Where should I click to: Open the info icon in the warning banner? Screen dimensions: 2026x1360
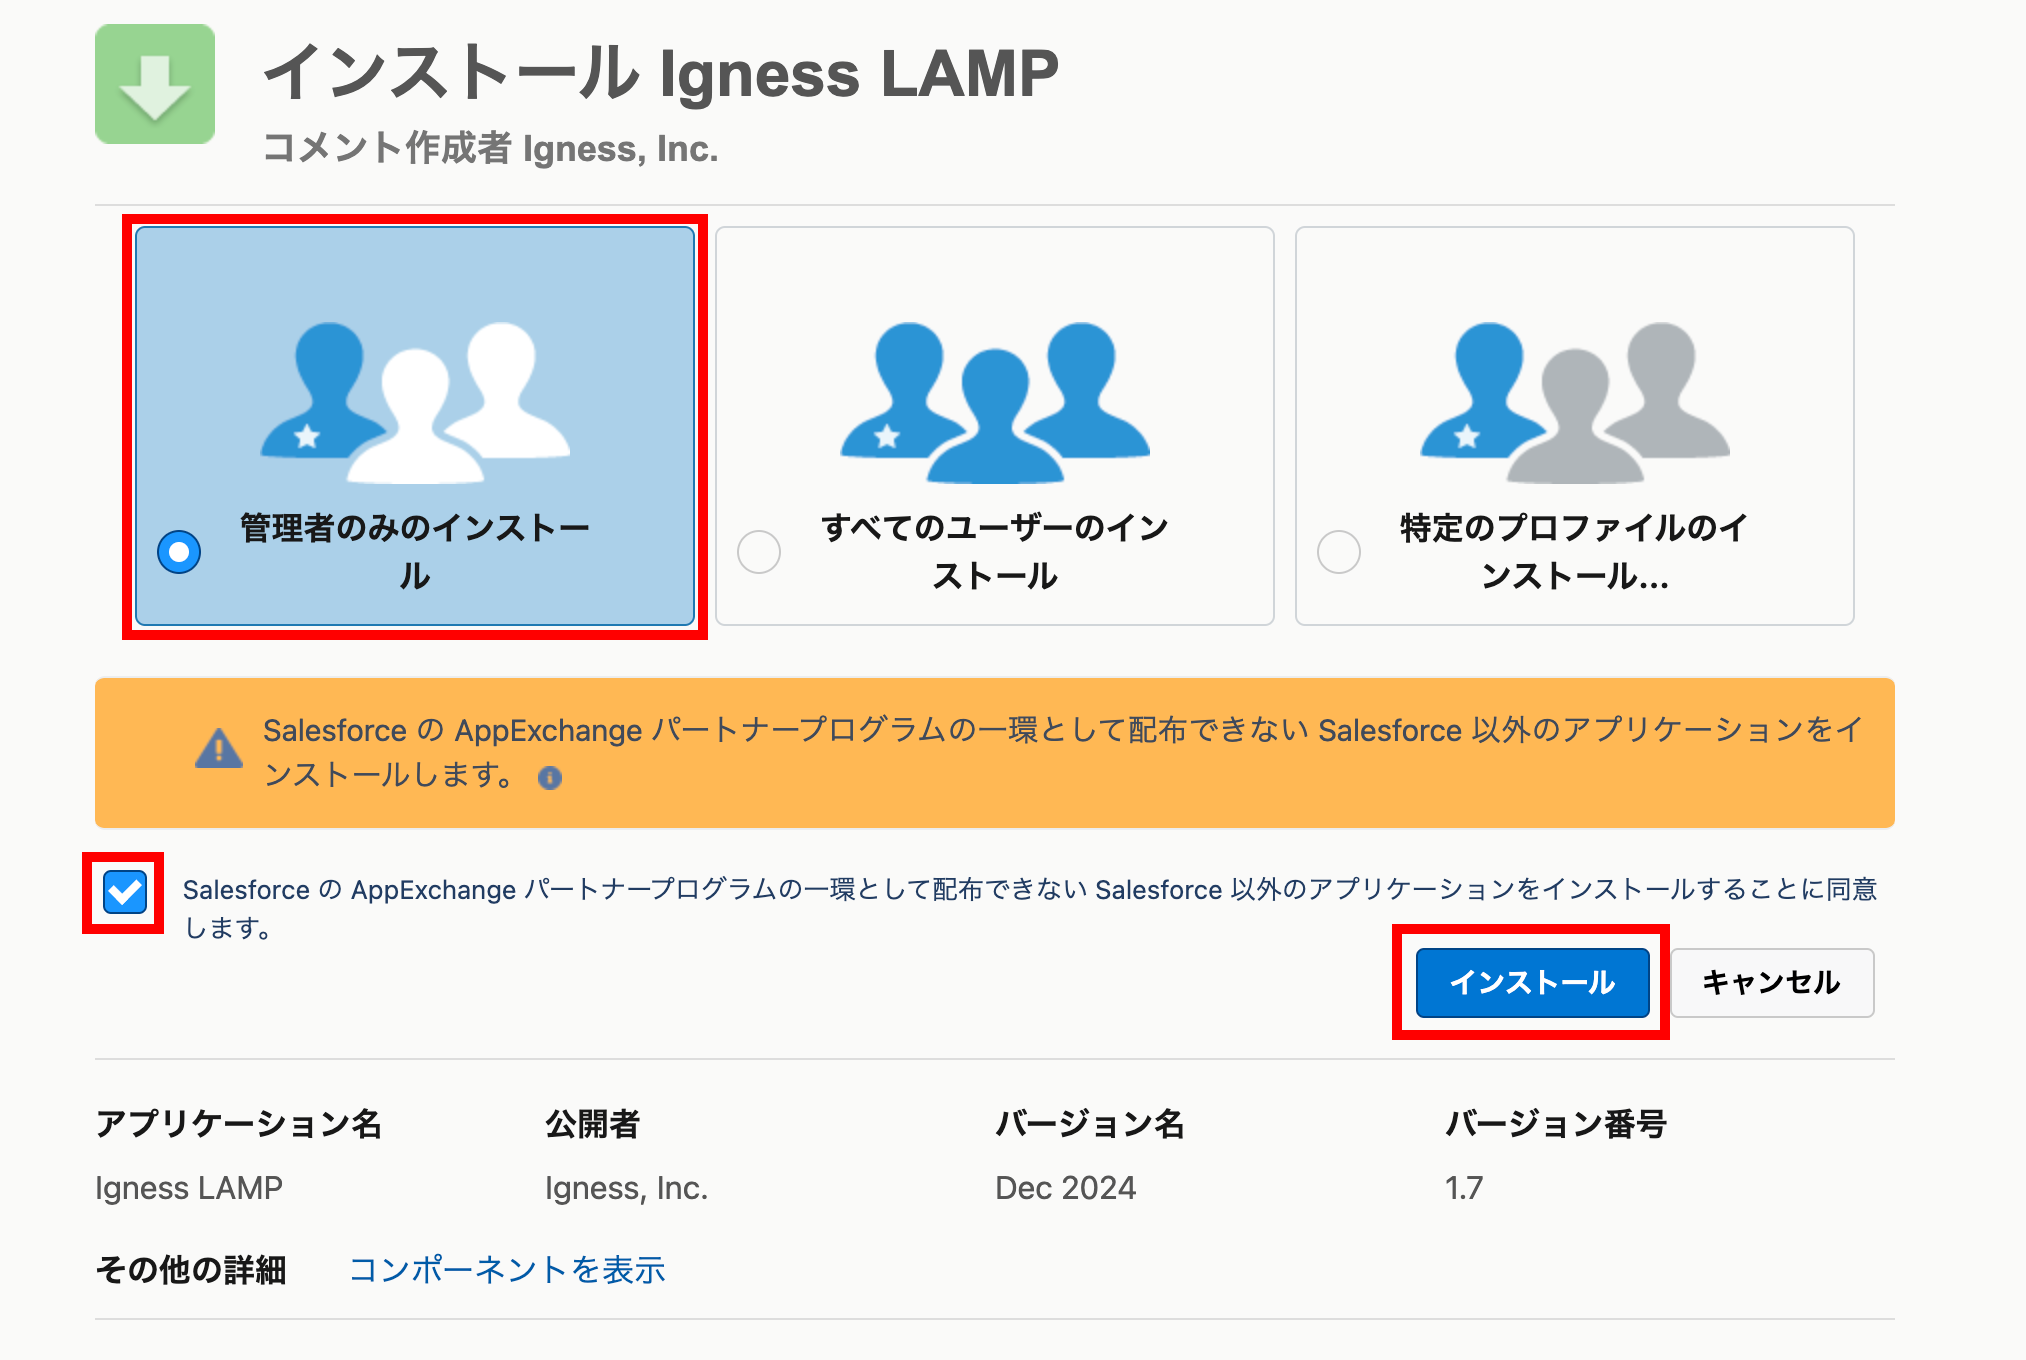point(550,778)
